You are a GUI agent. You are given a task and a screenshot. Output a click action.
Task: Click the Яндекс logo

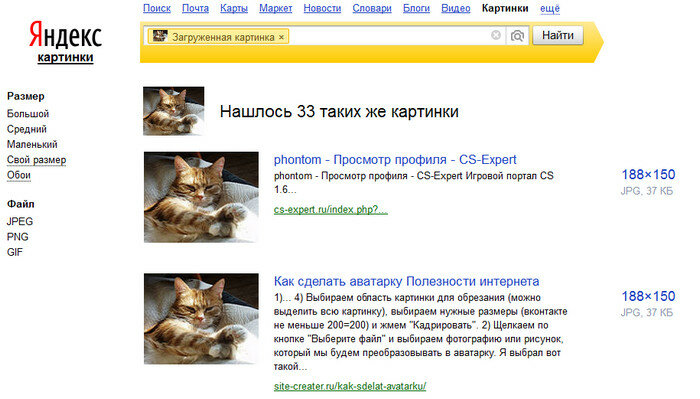(65, 35)
